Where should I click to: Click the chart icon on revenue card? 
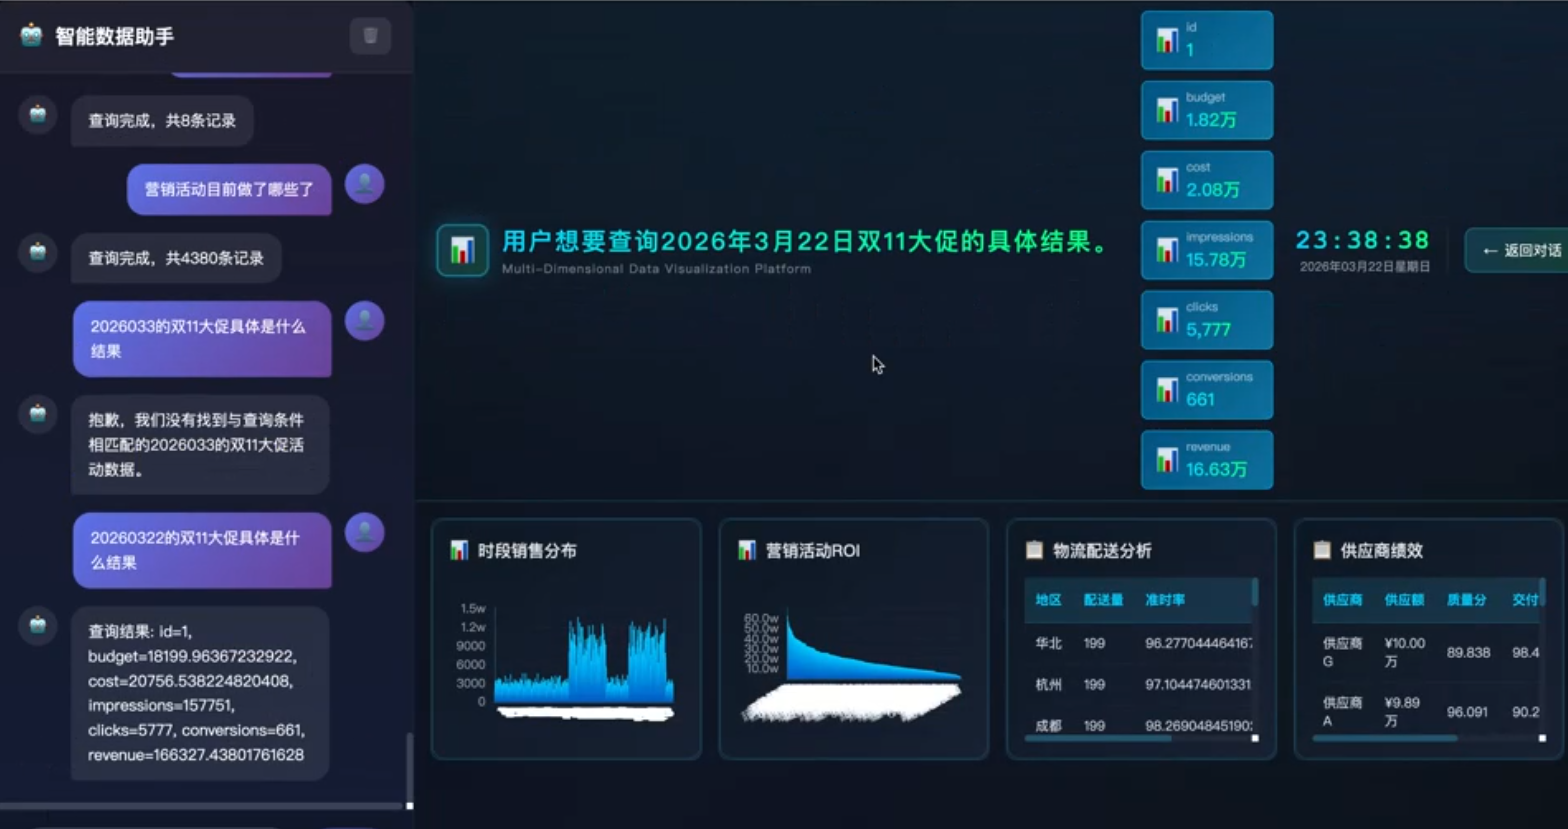tap(1167, 460)
